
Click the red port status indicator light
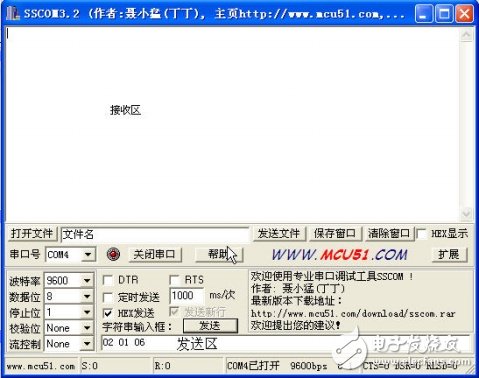click(x=113, y=254)
